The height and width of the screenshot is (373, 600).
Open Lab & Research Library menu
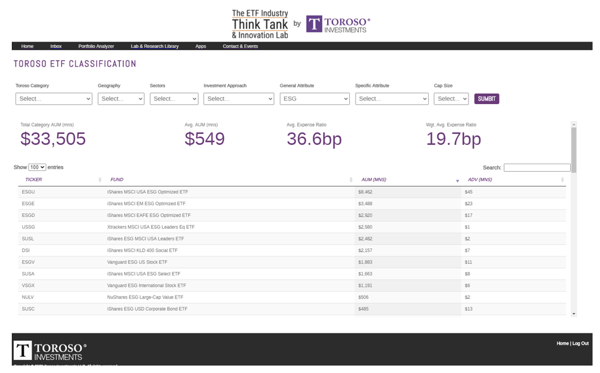click(x=155, y=46)
